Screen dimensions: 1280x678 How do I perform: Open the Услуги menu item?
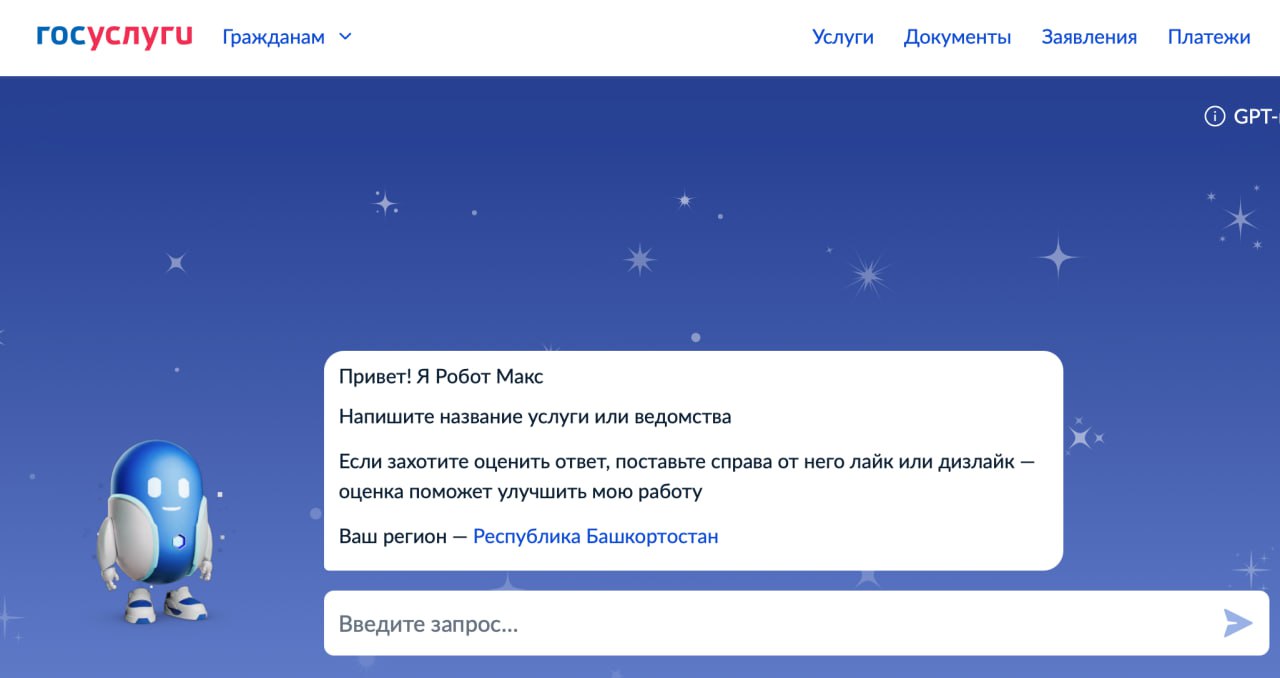[x=842, y=37]
